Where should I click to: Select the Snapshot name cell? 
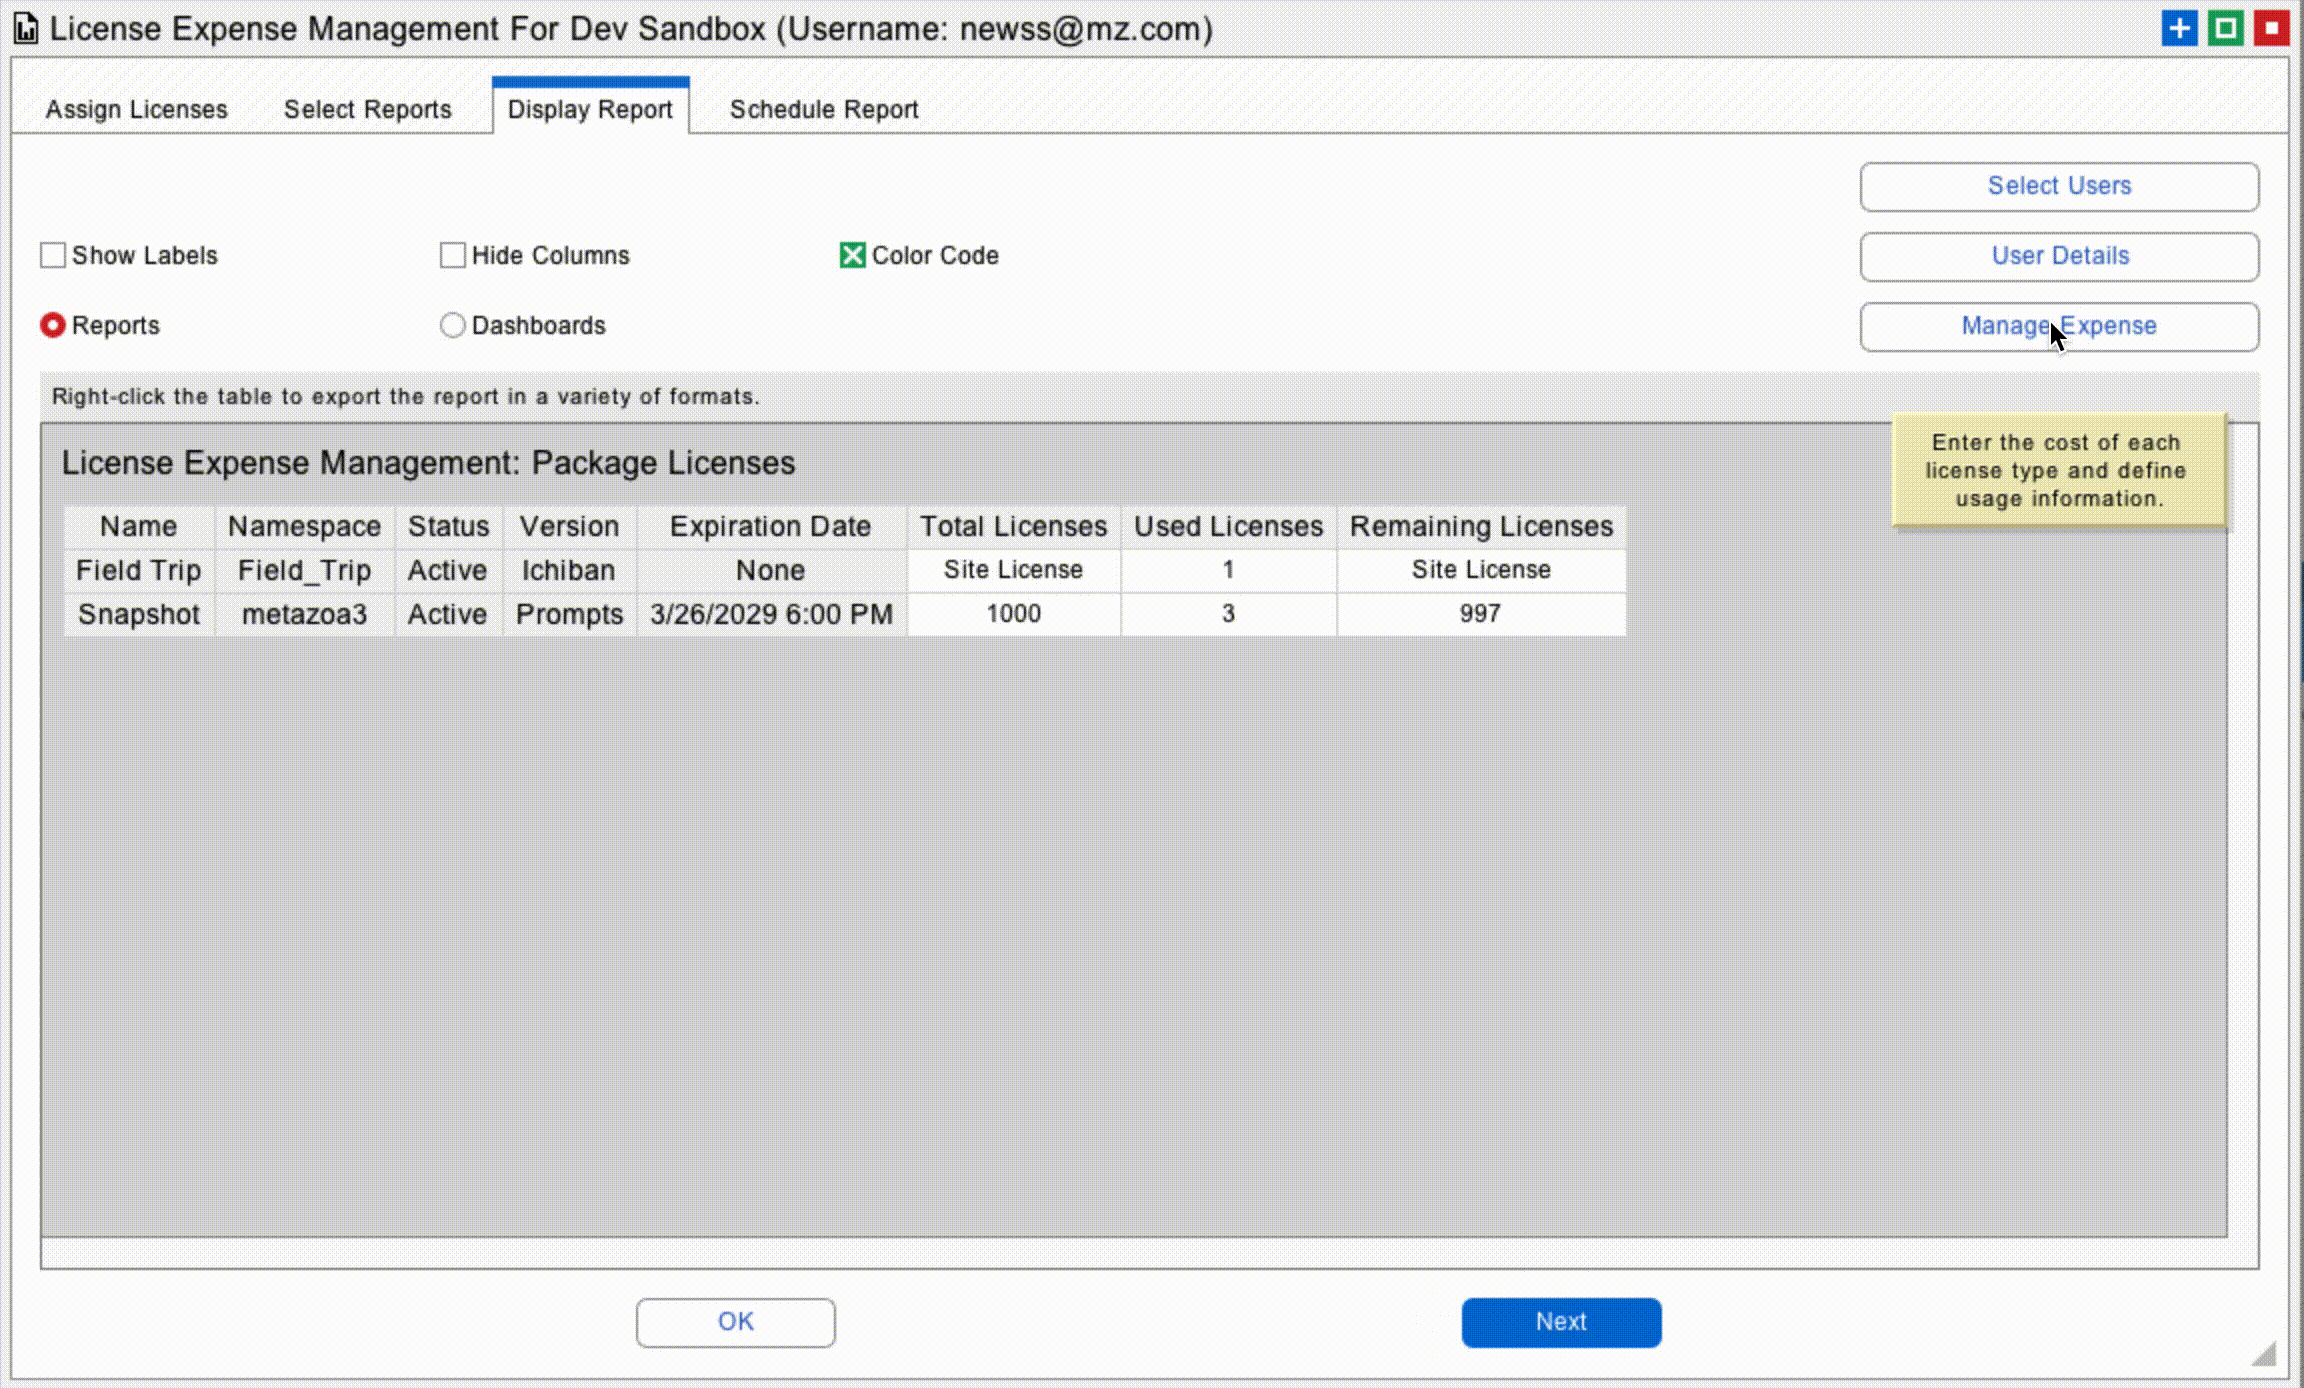tap(139, 614)
